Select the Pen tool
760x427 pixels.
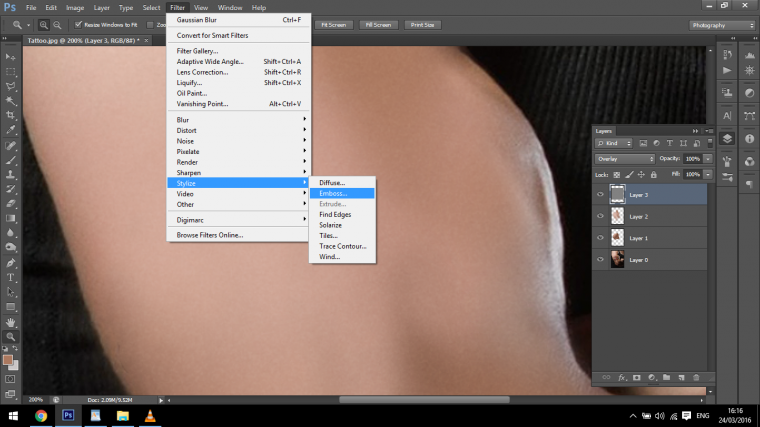(x=10, y=263)
